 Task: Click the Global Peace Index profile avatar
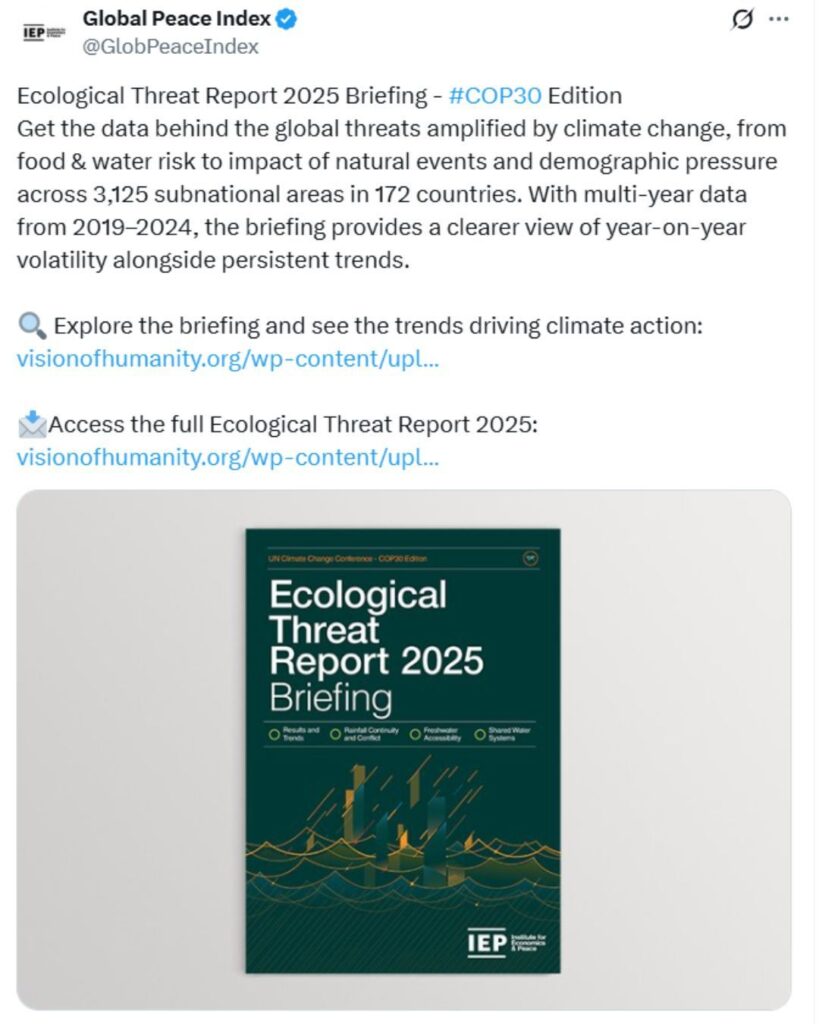coord(41,30)
